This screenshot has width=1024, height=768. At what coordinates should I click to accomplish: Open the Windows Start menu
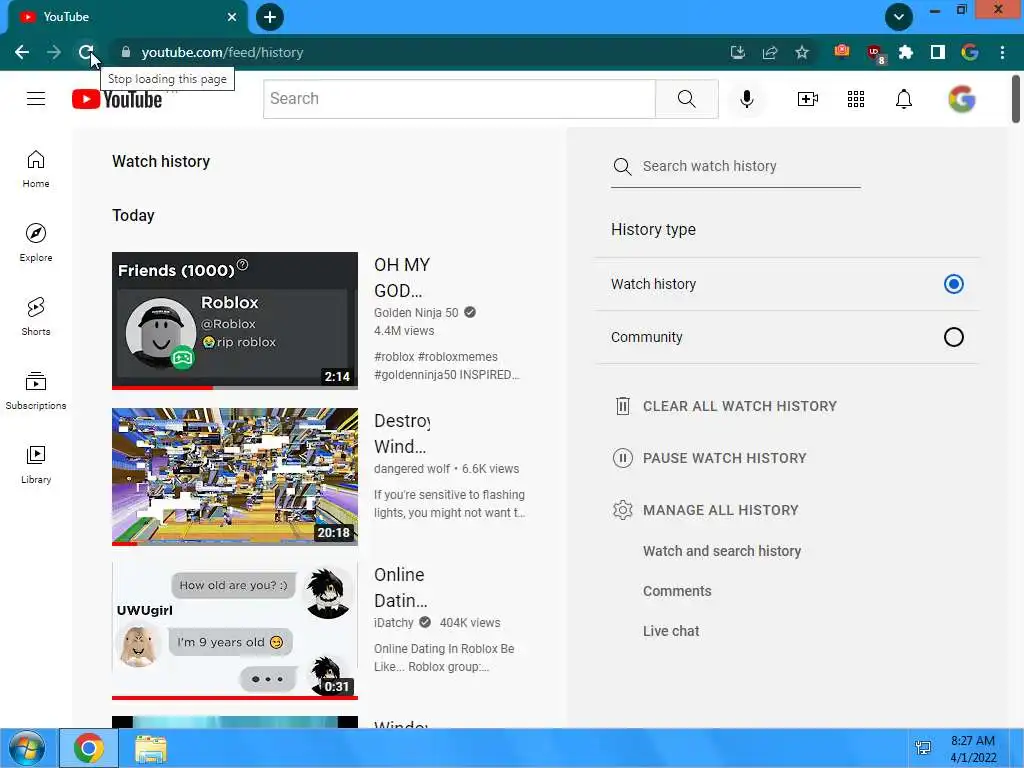point(27,748)
